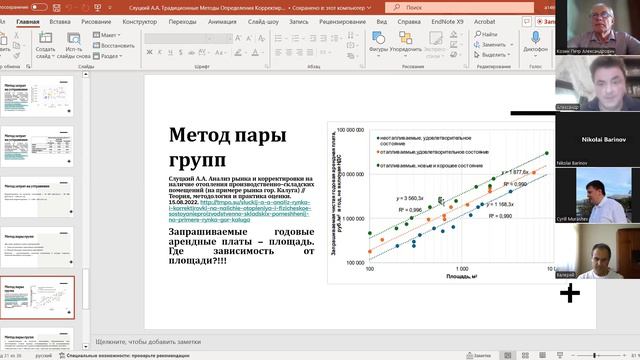Open the Главная ribbon tab

tap(28, 22)
